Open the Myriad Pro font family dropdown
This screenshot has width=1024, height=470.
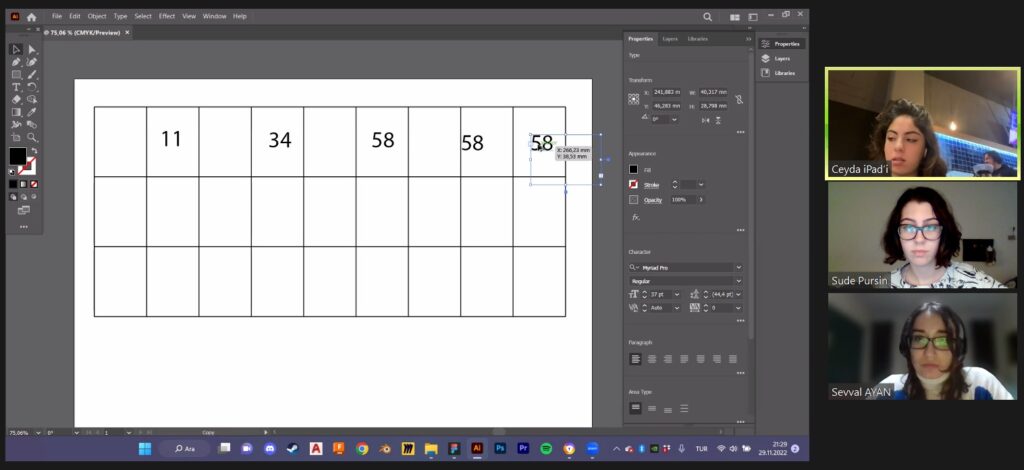pyautogui.click(x=738, y=268)
